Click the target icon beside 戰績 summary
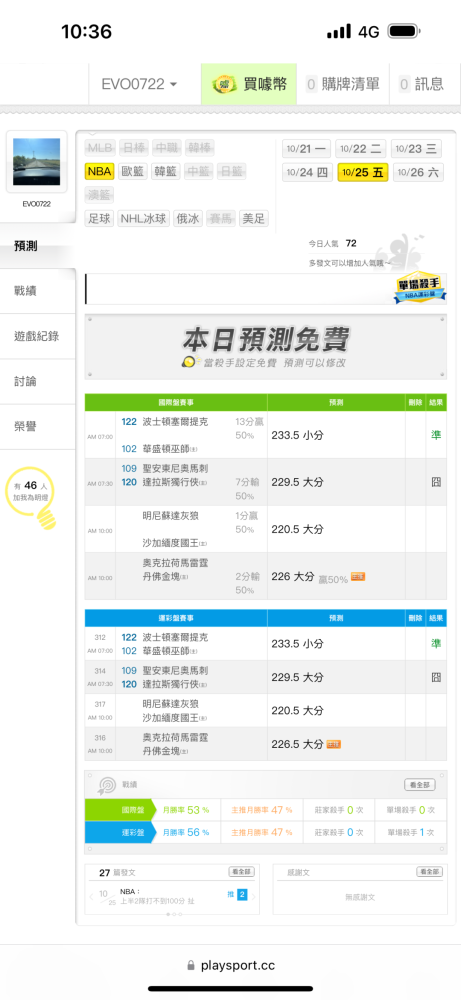Screen dimensions: 461x1000 (x=106, y=784)
